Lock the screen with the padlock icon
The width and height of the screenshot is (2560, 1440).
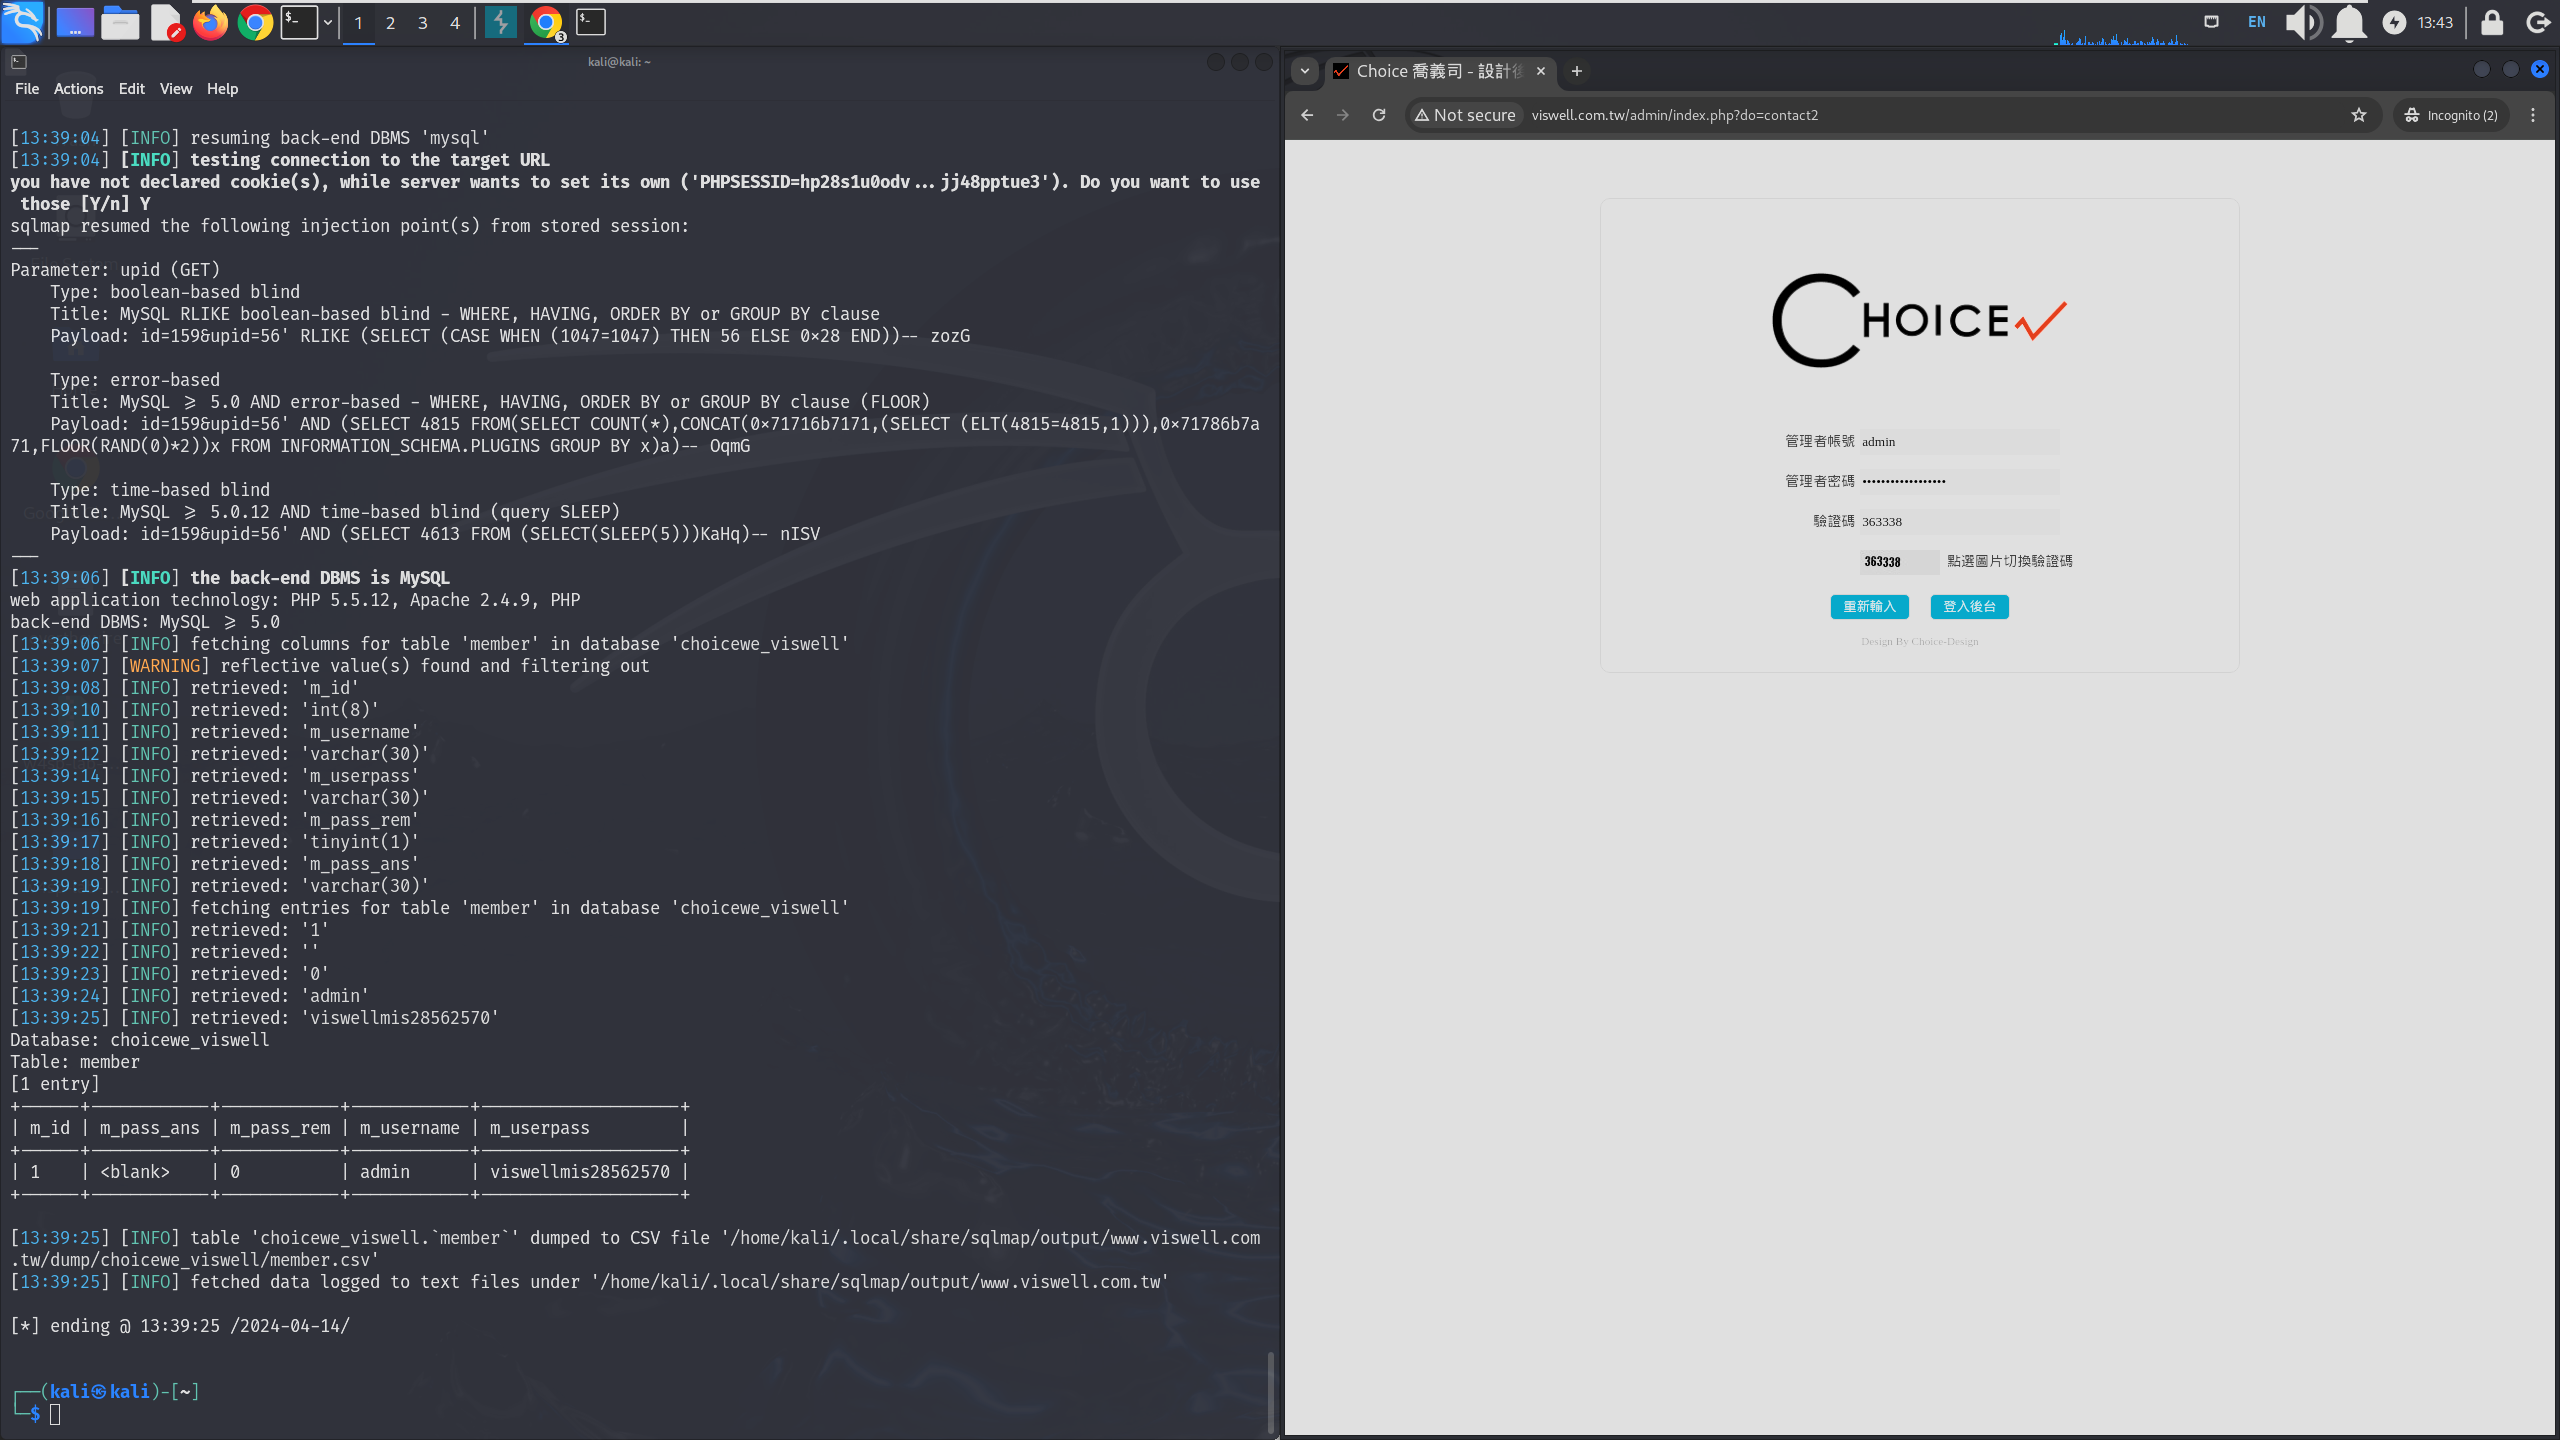click(2492, 22)
